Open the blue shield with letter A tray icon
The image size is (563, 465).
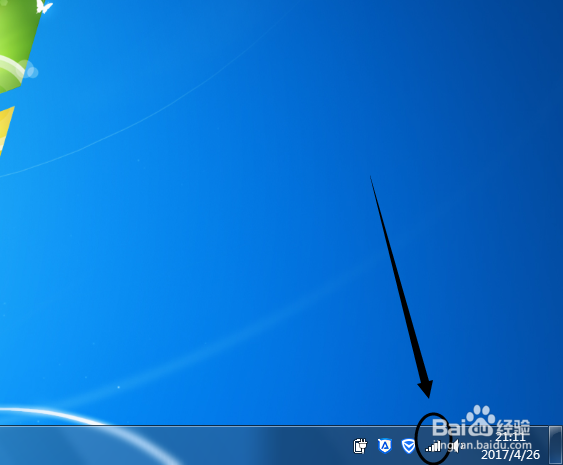click(x=385, y=446)
